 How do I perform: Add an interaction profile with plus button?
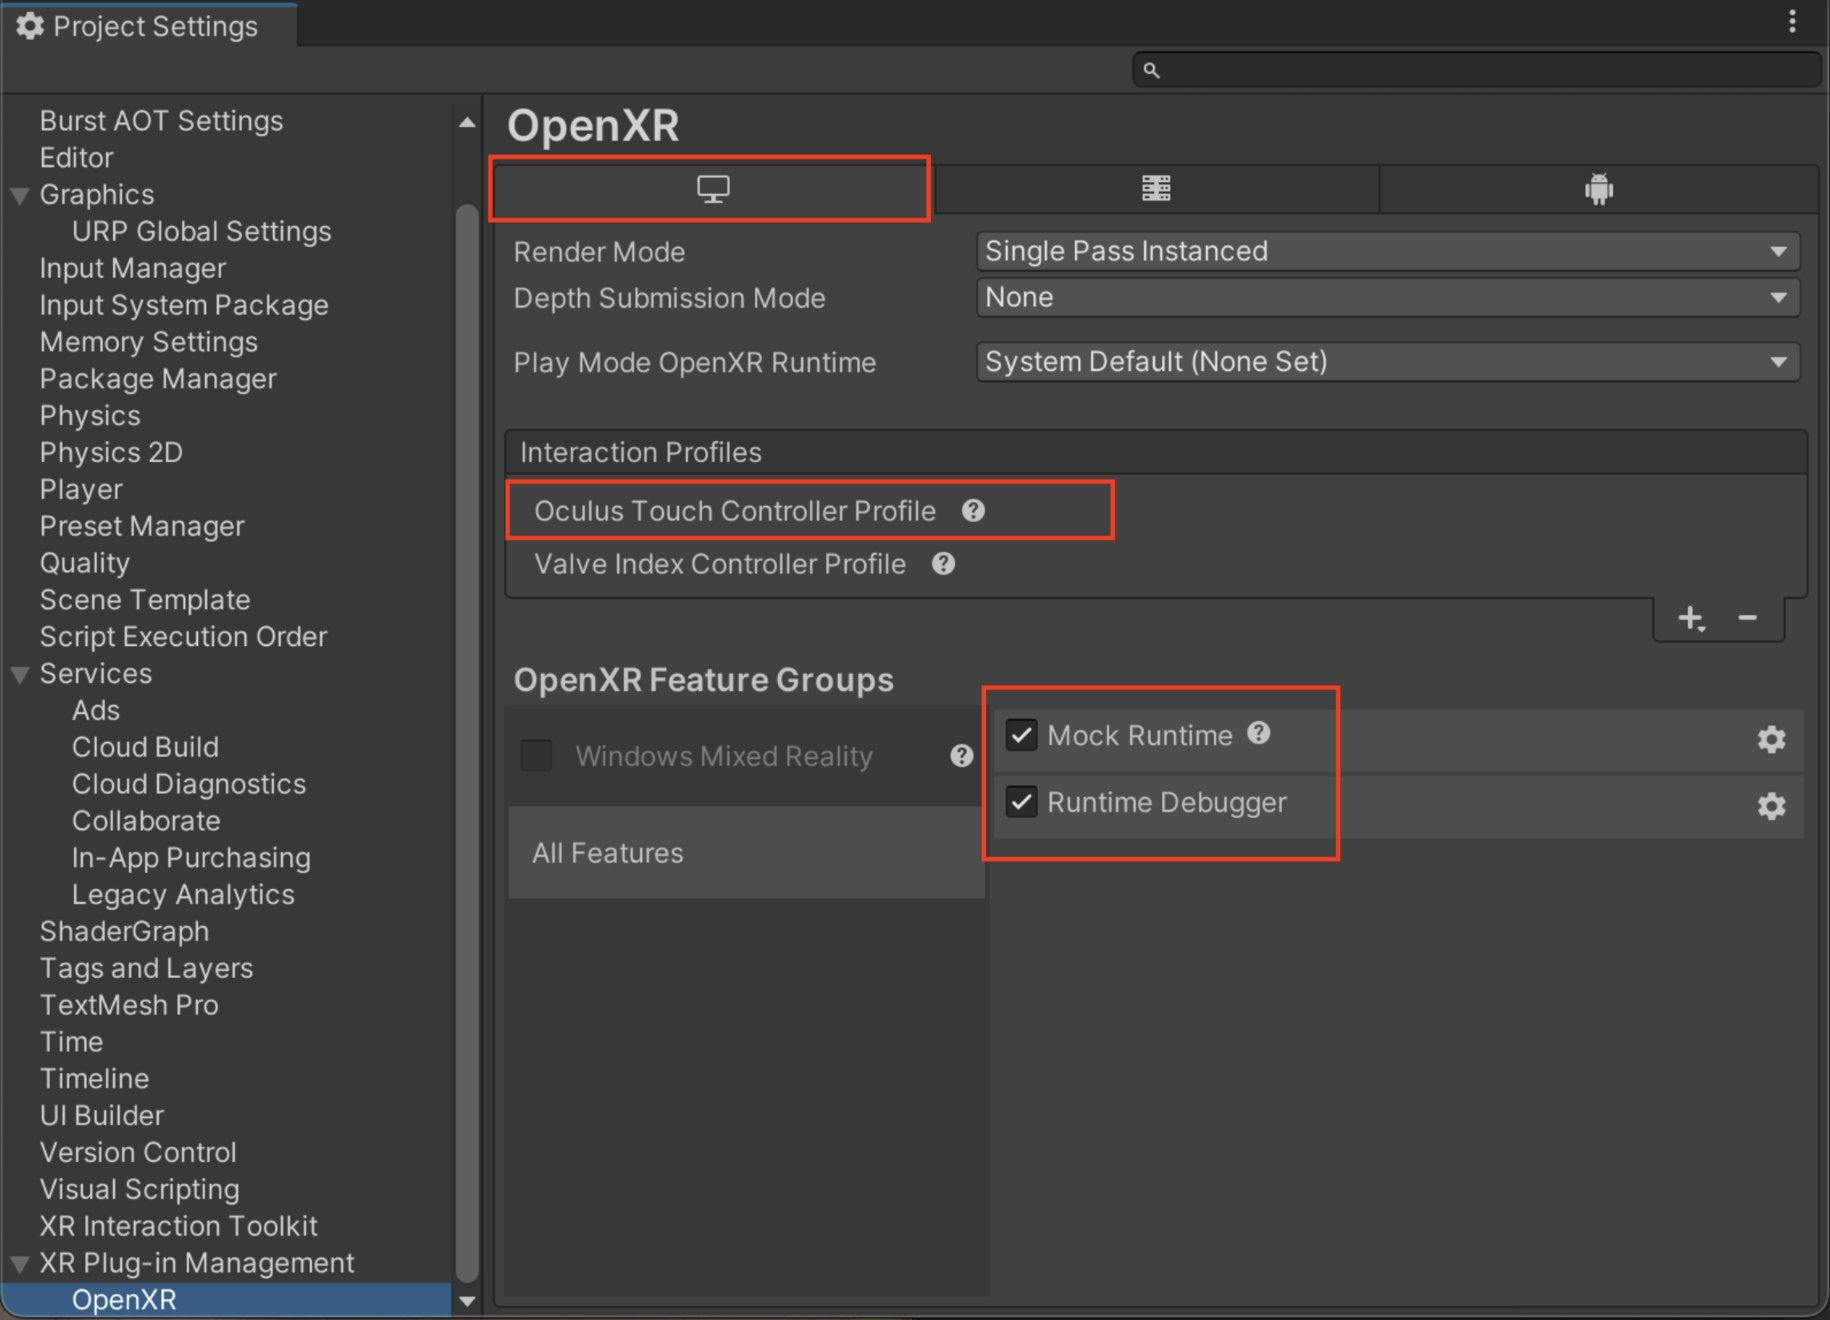point(1691,619)
